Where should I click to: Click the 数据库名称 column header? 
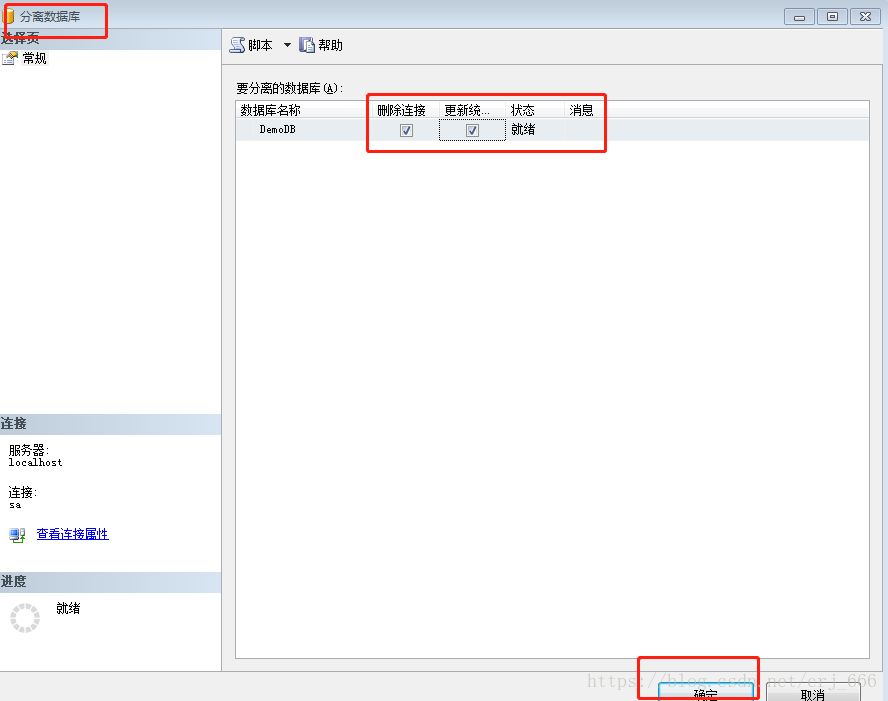[270, 110]
